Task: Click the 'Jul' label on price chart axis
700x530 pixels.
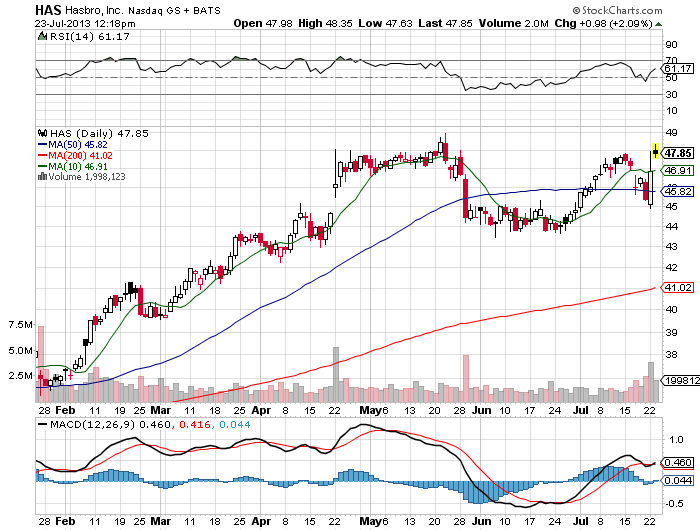Action: pyautogui.click(x=581, y=410)
